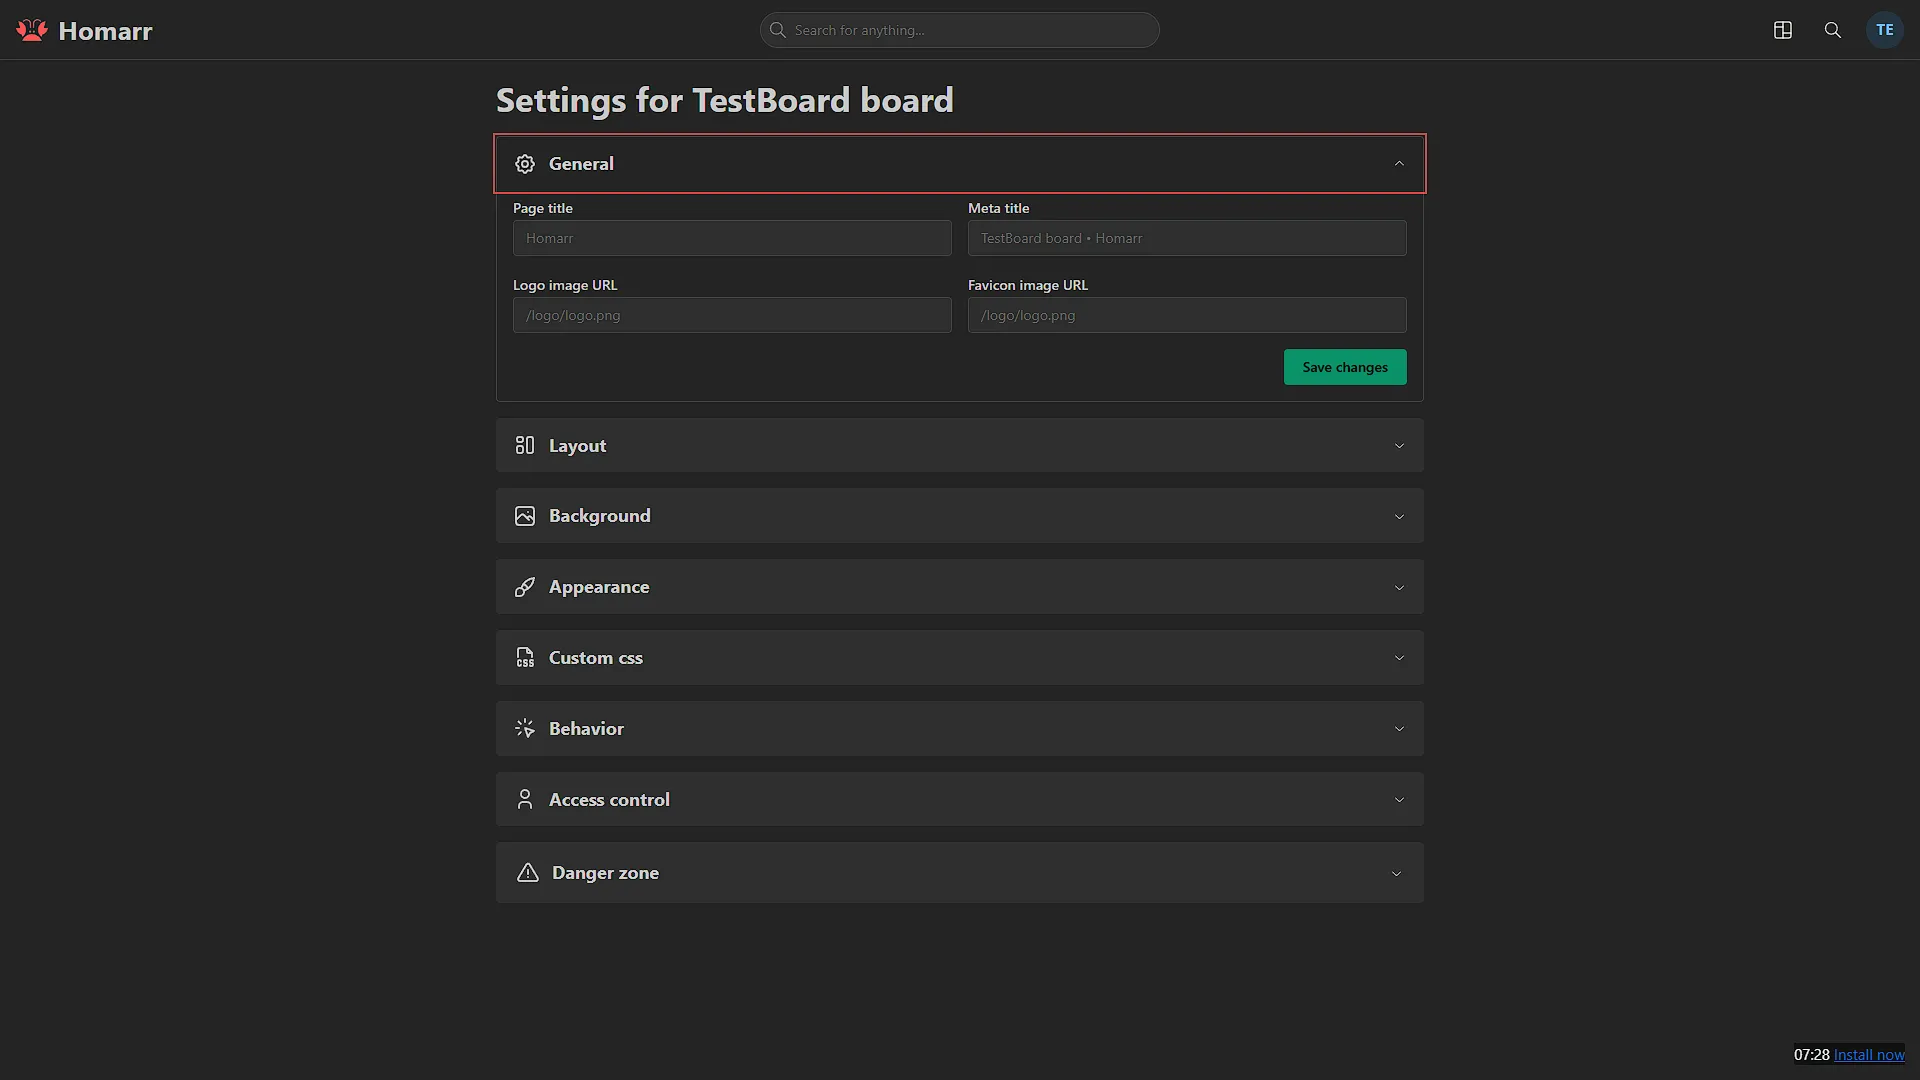The width and height of the screenshot is (1920, 1080).
Task: Open the Custom css settings section
Action: pos(960,658)
